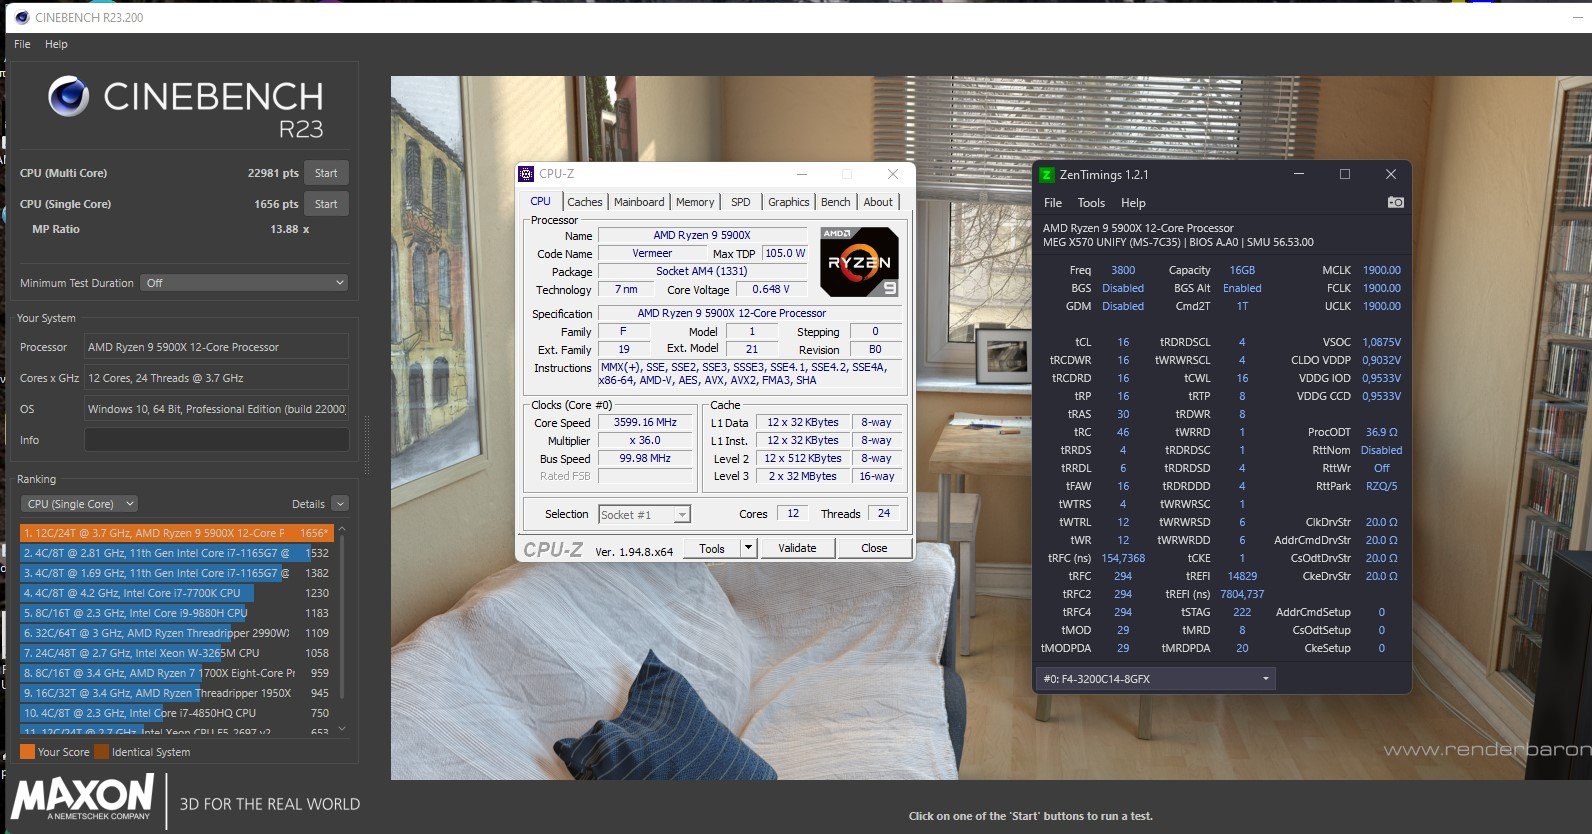
Task: Open the Cinebench Help menu
Action: pos(56,44)
